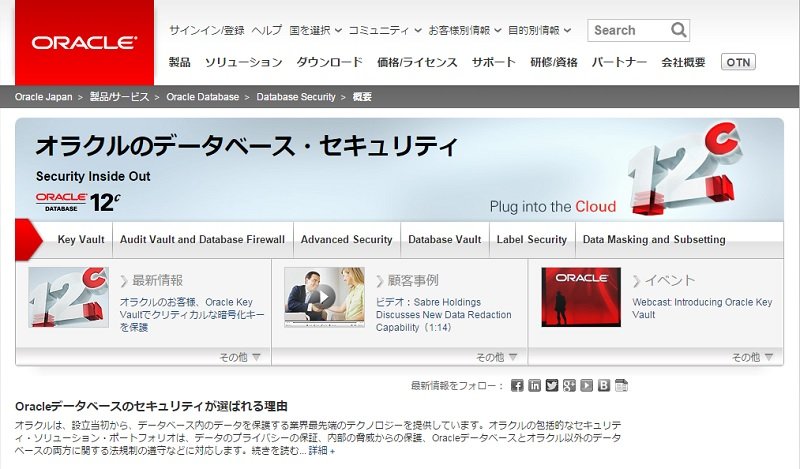Click the ヘルプ link
This screenshot has height=469, width=800.
pos(267,30)
